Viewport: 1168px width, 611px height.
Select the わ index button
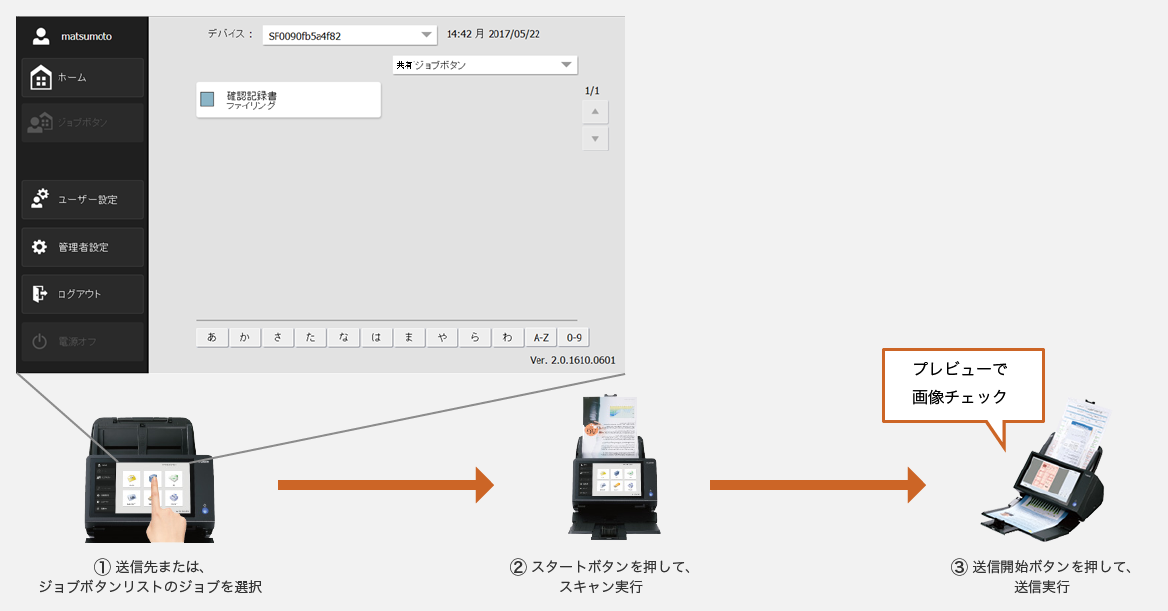508,337
